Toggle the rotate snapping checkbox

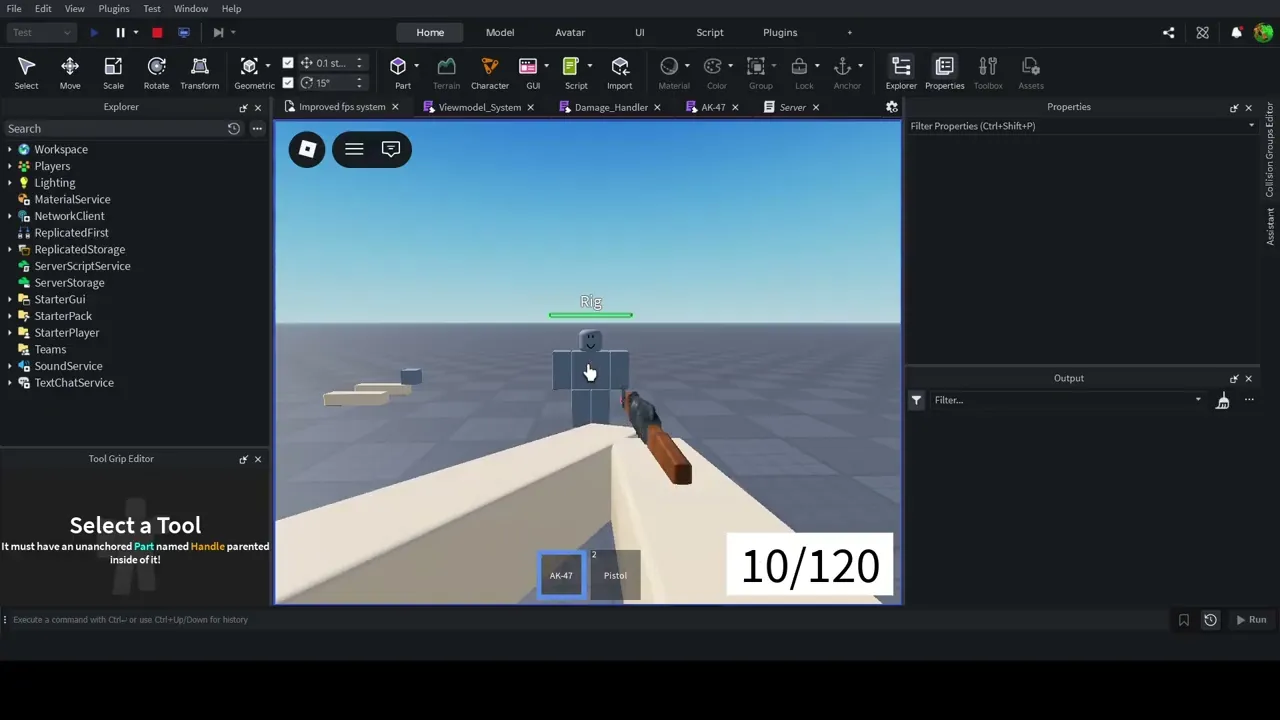click(288, 82)
